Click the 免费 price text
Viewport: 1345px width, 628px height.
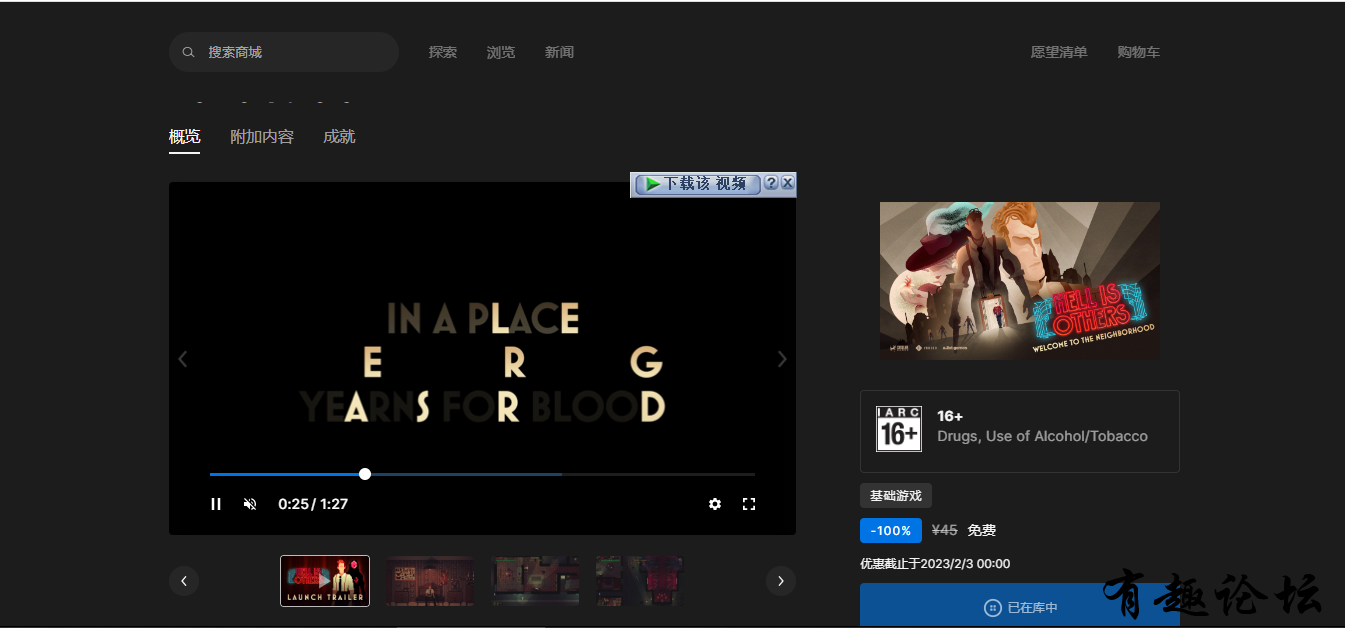982,531
